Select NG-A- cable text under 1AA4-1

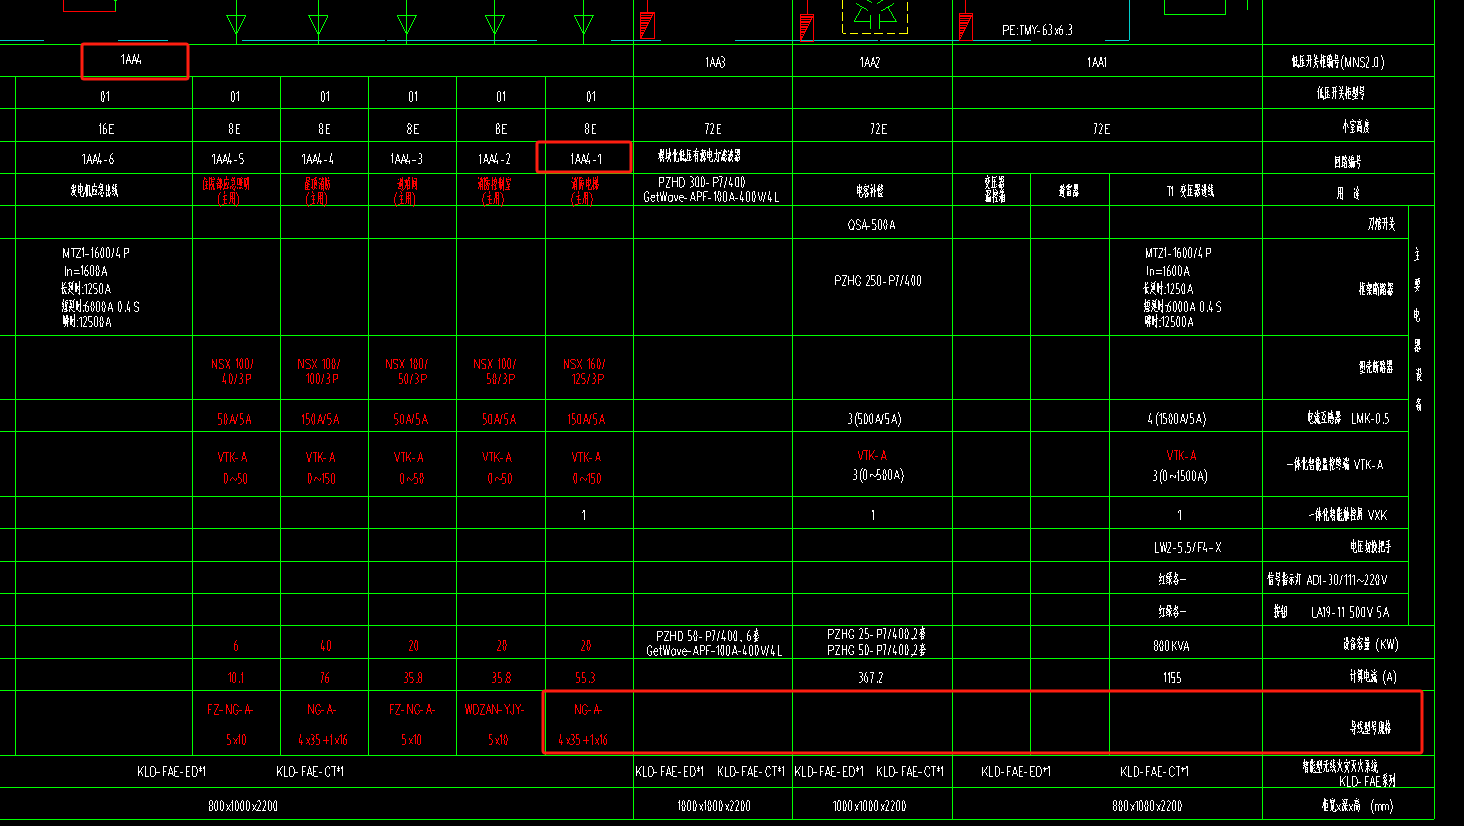click(x=588, y=709)
